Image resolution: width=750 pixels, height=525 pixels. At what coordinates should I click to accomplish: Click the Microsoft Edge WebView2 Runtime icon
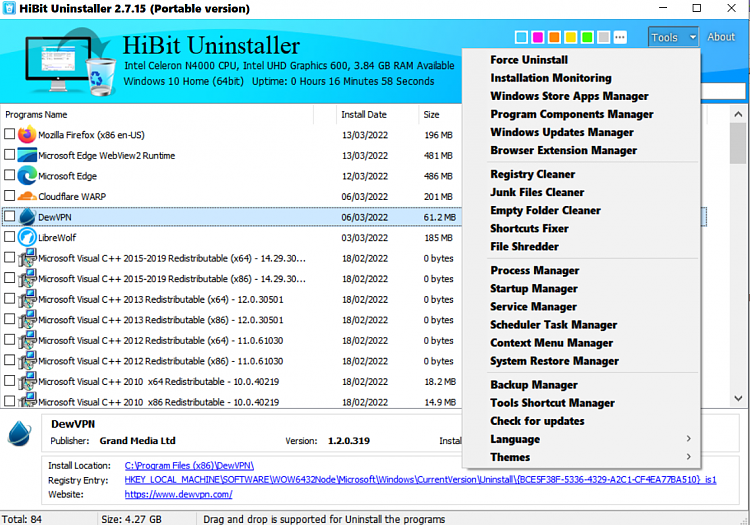pos(27,155)
